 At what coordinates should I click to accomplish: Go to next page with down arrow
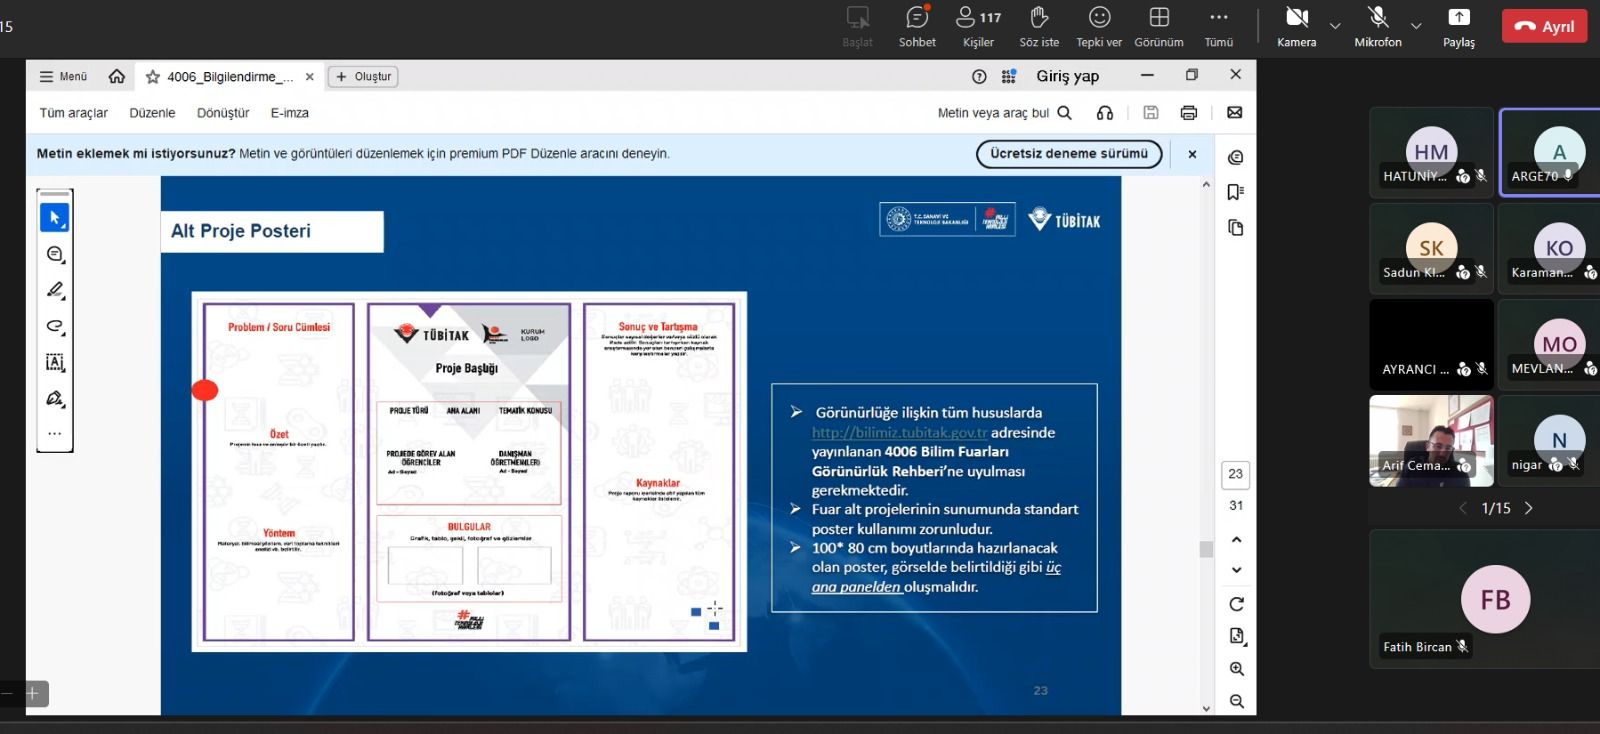[x=1236, y=570]
